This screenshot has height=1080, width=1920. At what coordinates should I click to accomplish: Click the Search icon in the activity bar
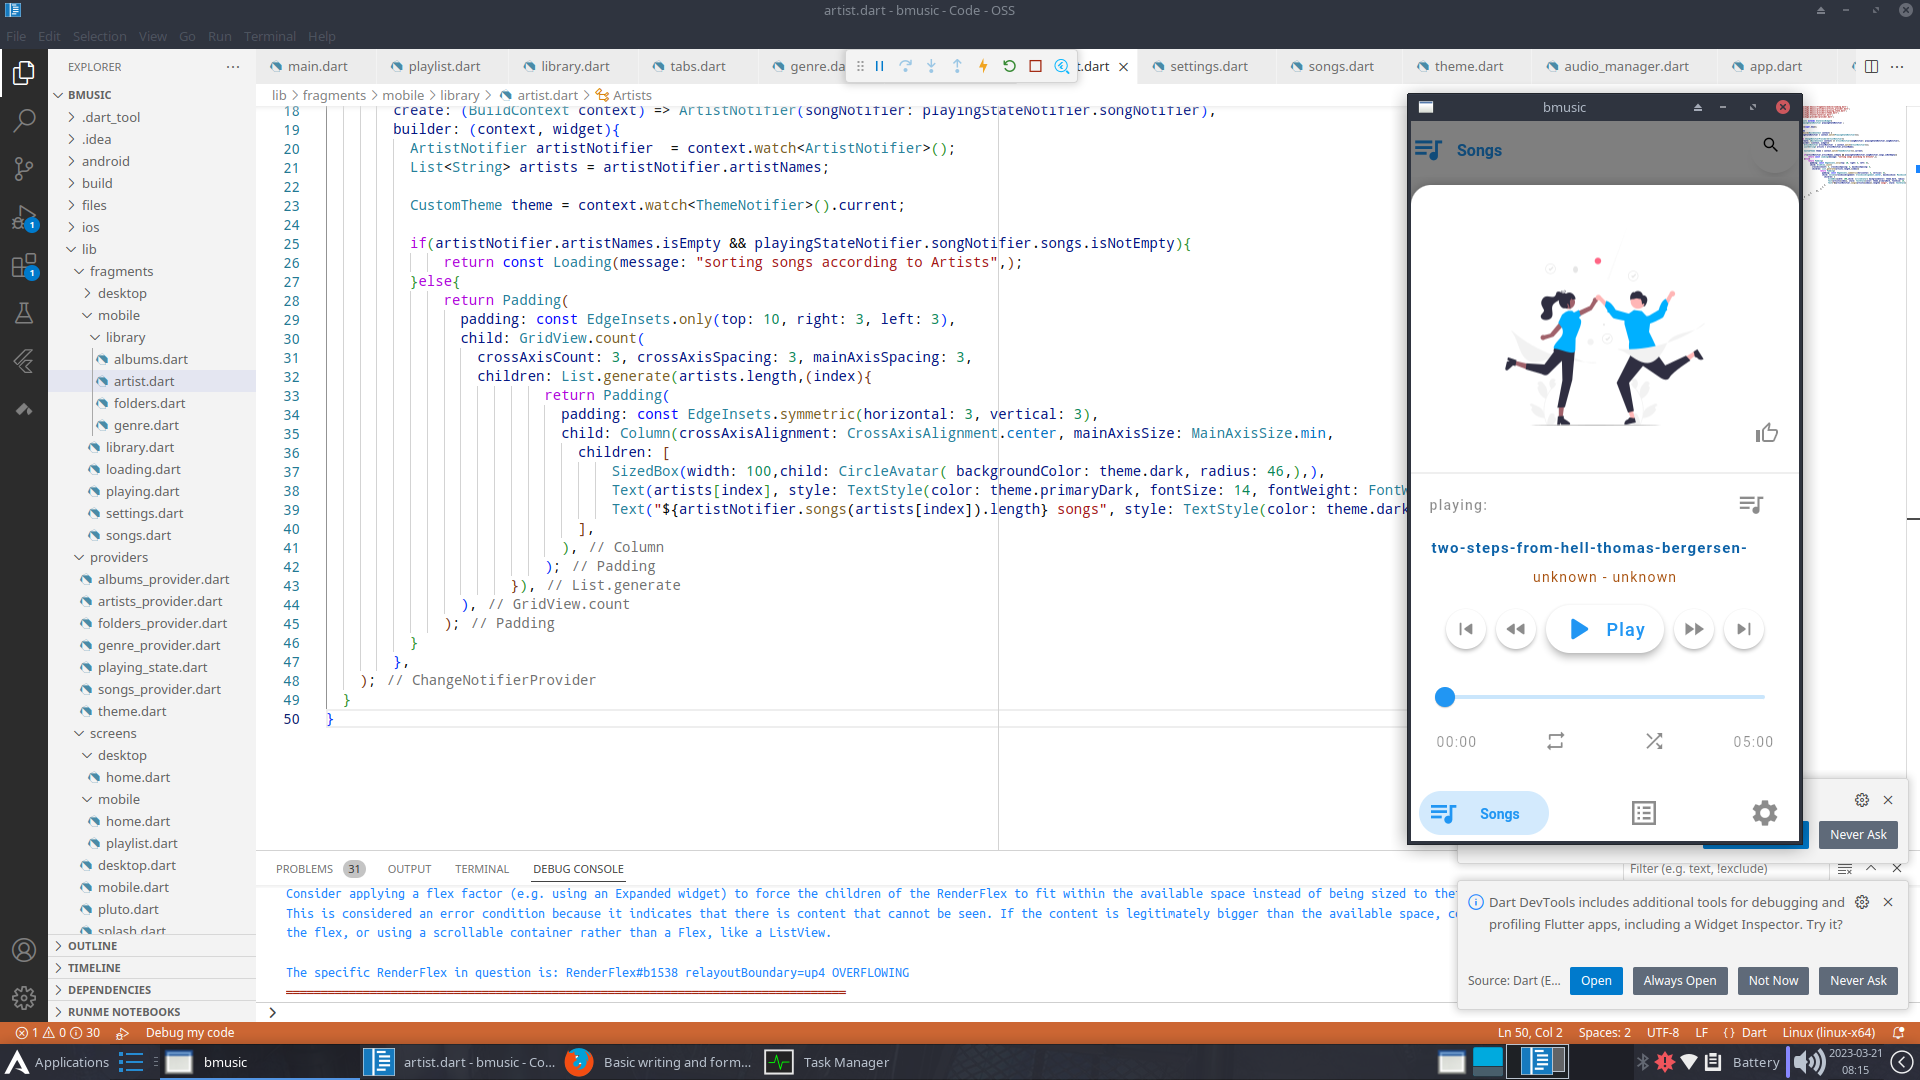pyautogui.click(x=24, y=120)
